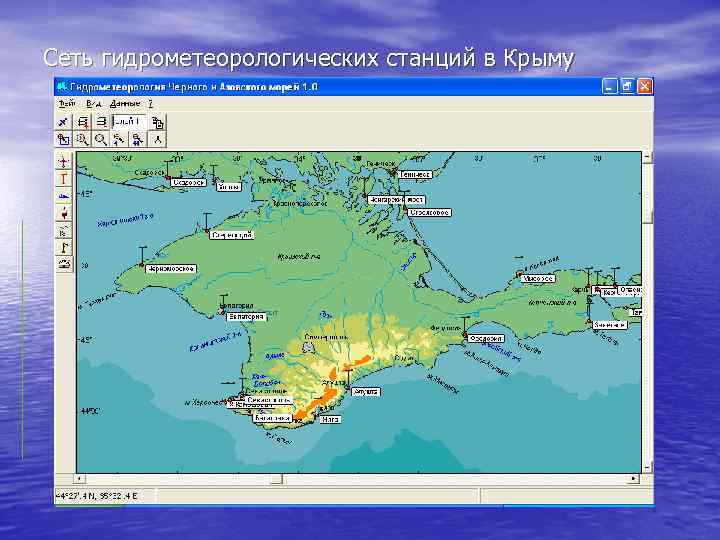Click the blue ship icon in the side toolbar
Image resolution: width=720 pixels, height=540 pixels.
(x=64, y=196)
